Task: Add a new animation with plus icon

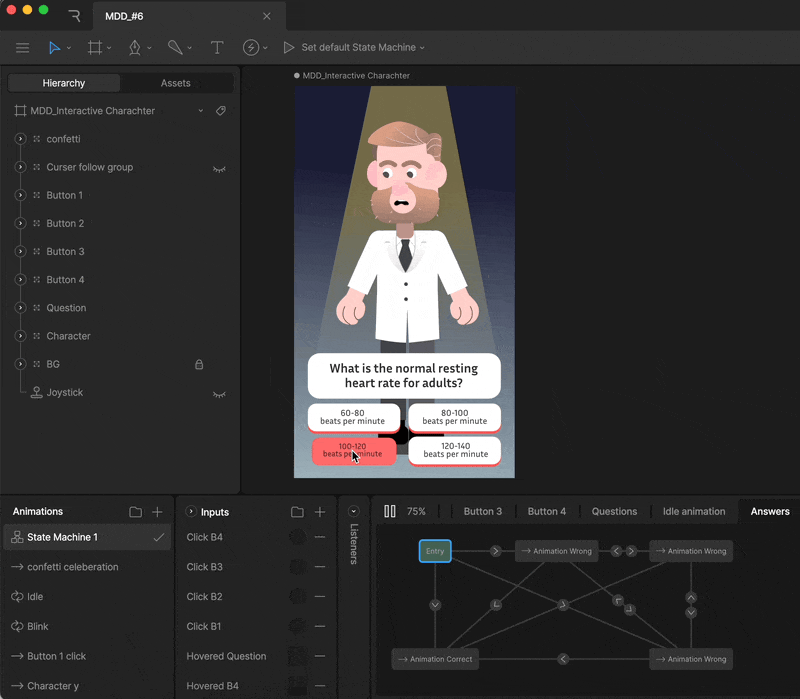Action: point(157,512)
